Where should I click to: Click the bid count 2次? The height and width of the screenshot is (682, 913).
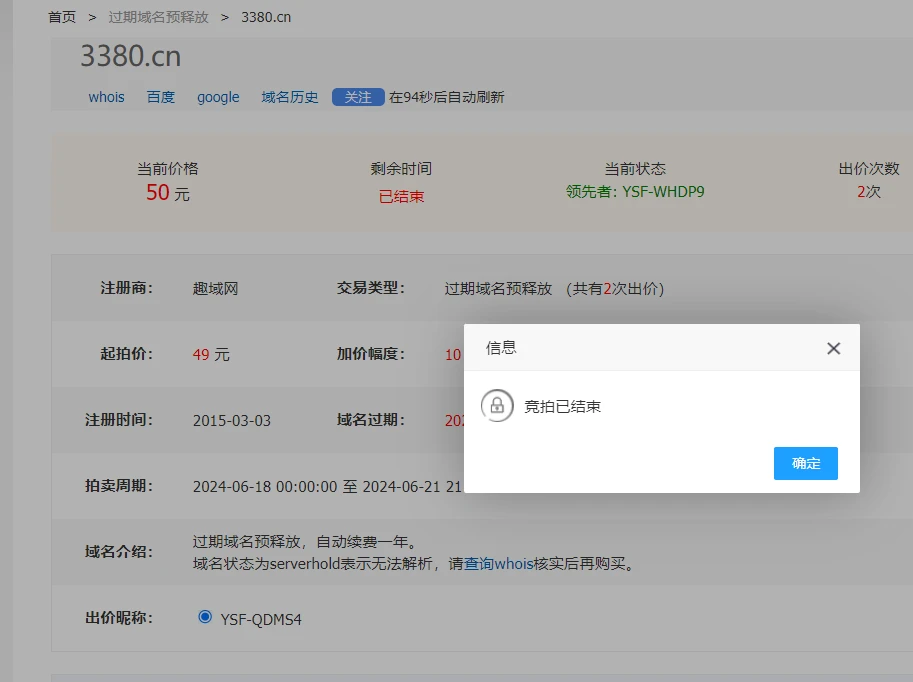(x=868, y=191)
